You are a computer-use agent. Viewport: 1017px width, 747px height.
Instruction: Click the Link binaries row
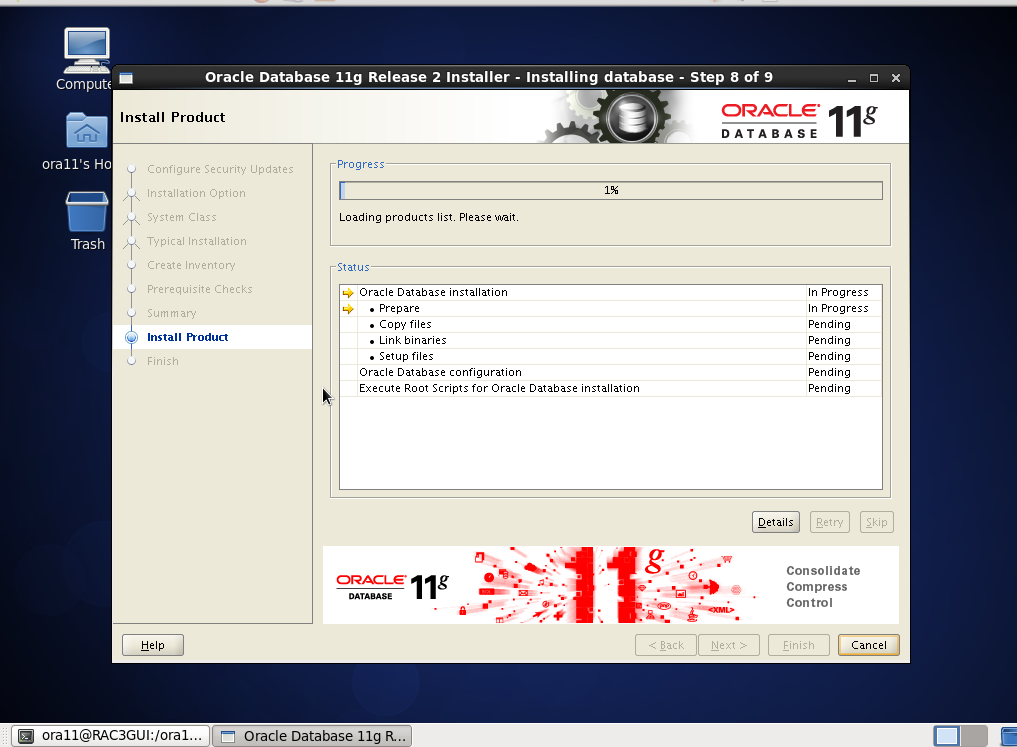[x=610, y=340]
